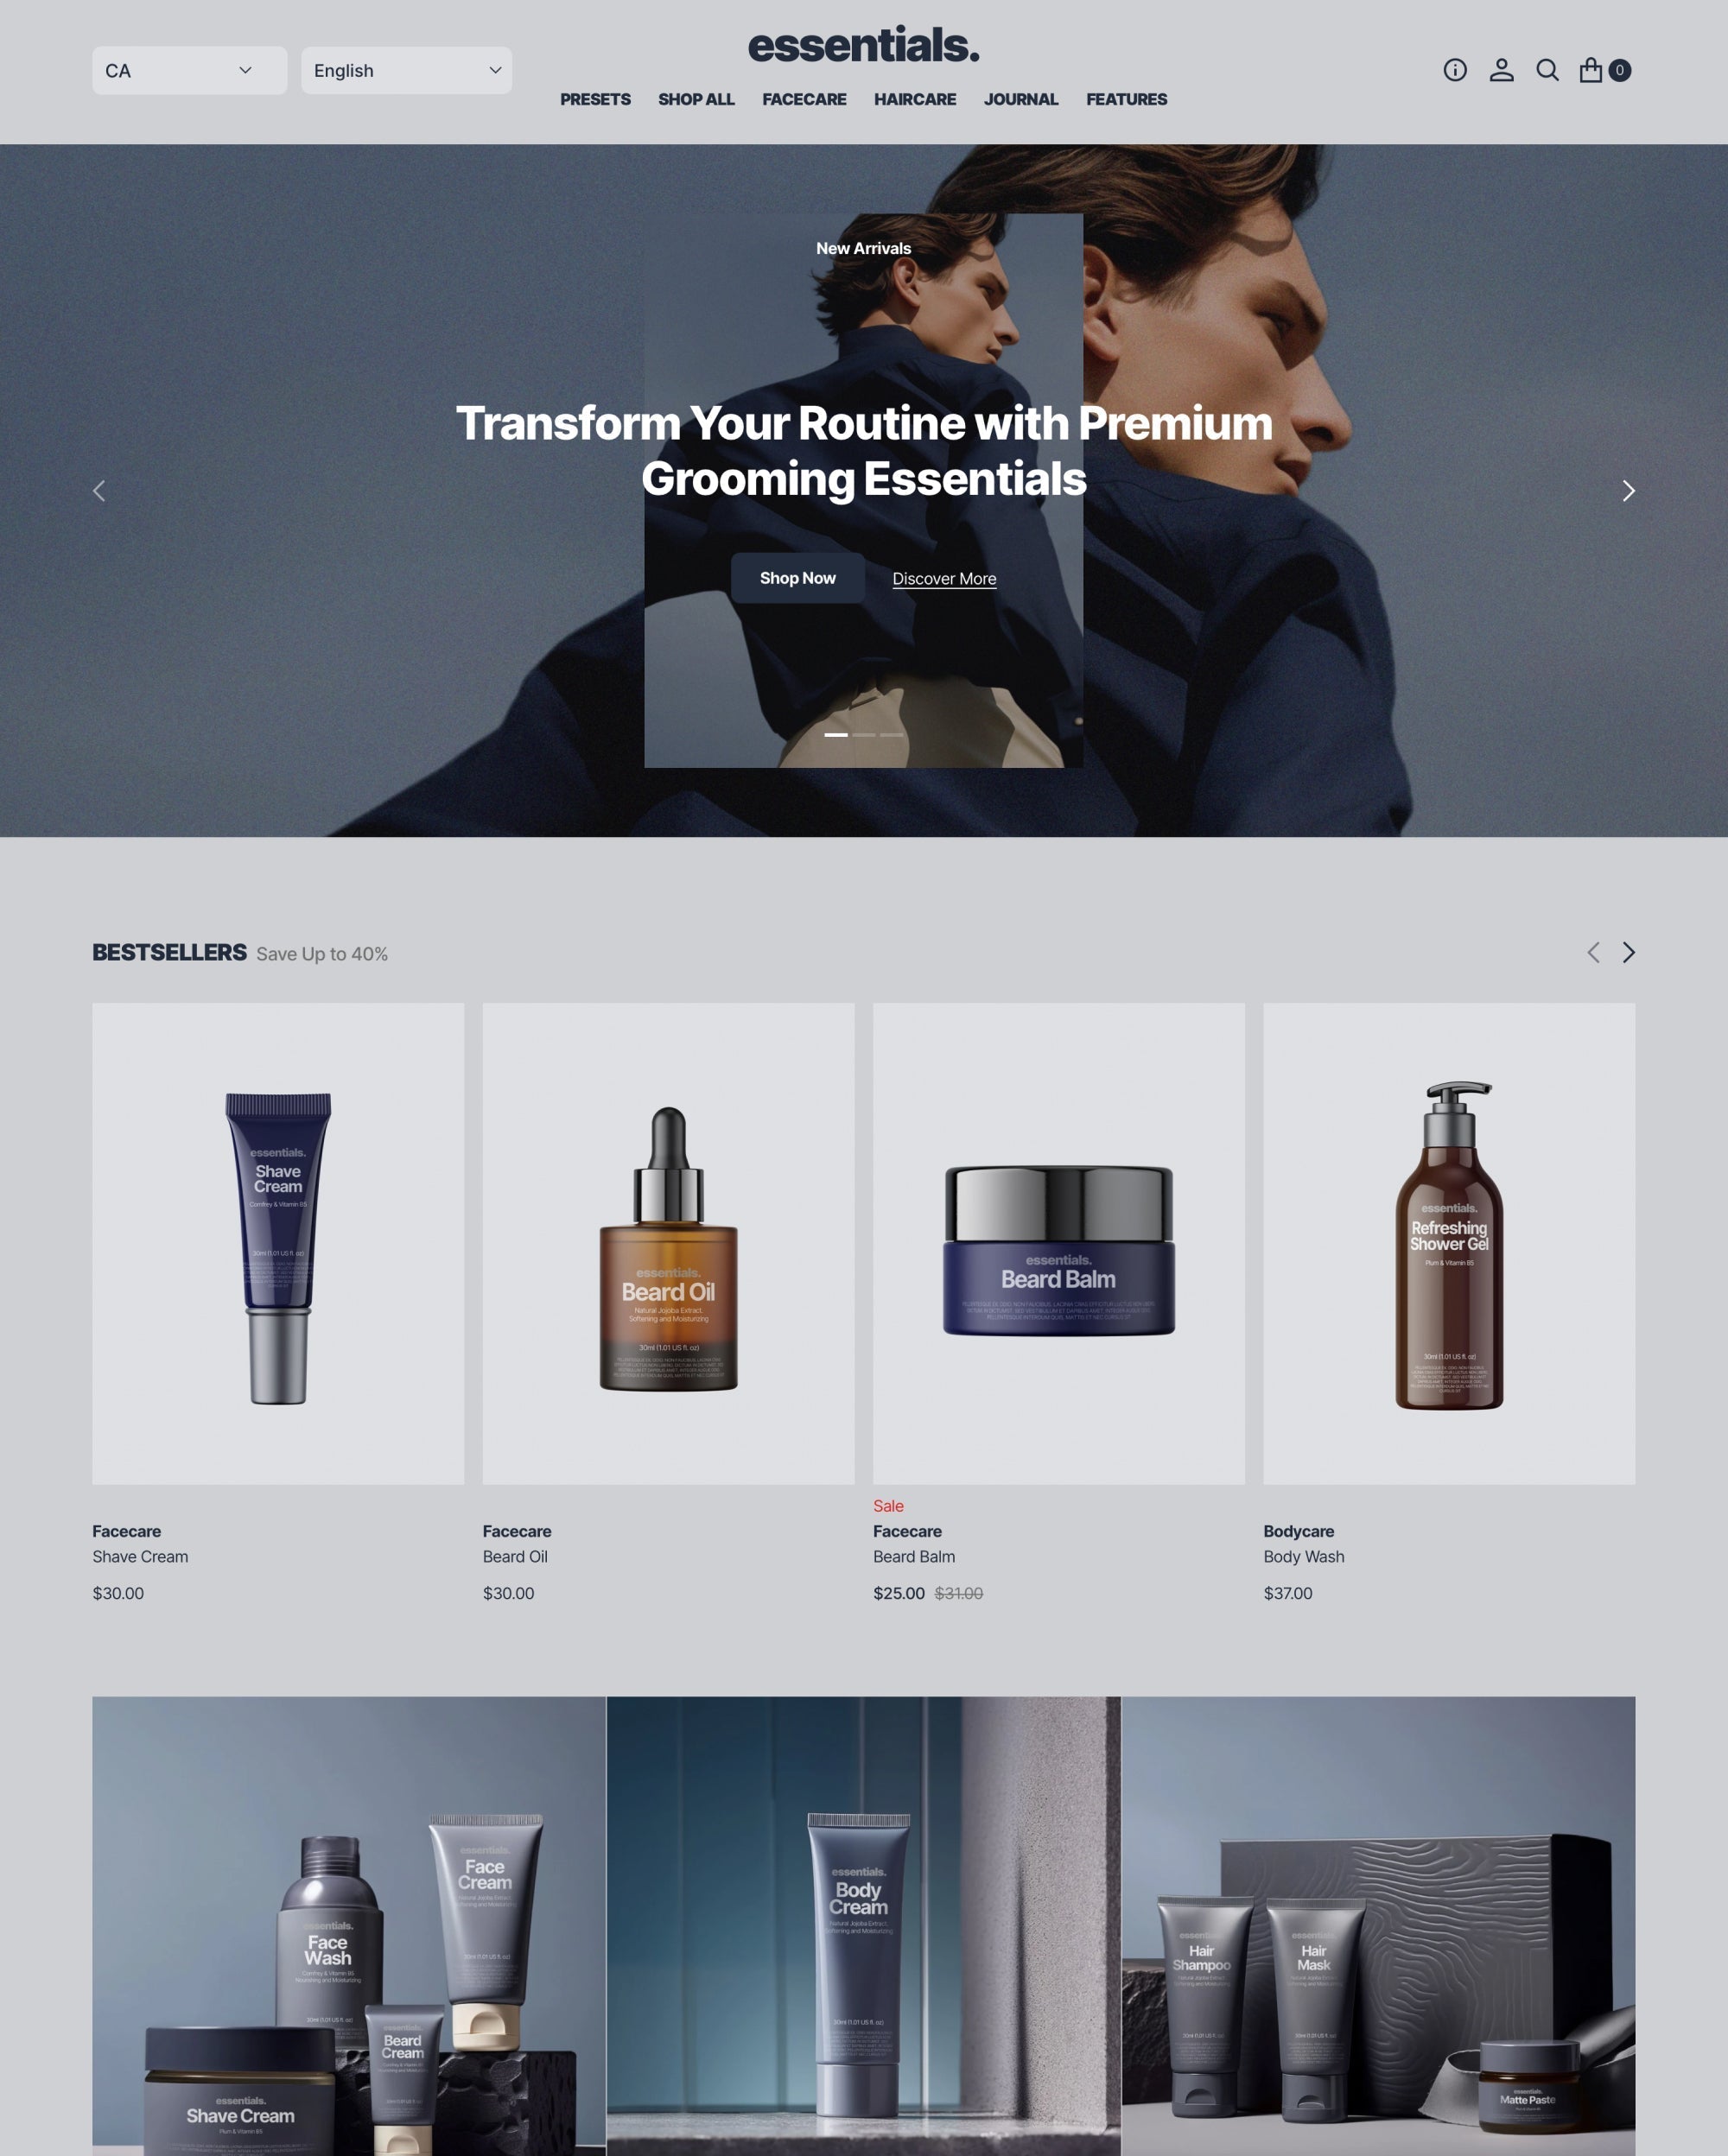Expand the English language selector dropdown

405,71
